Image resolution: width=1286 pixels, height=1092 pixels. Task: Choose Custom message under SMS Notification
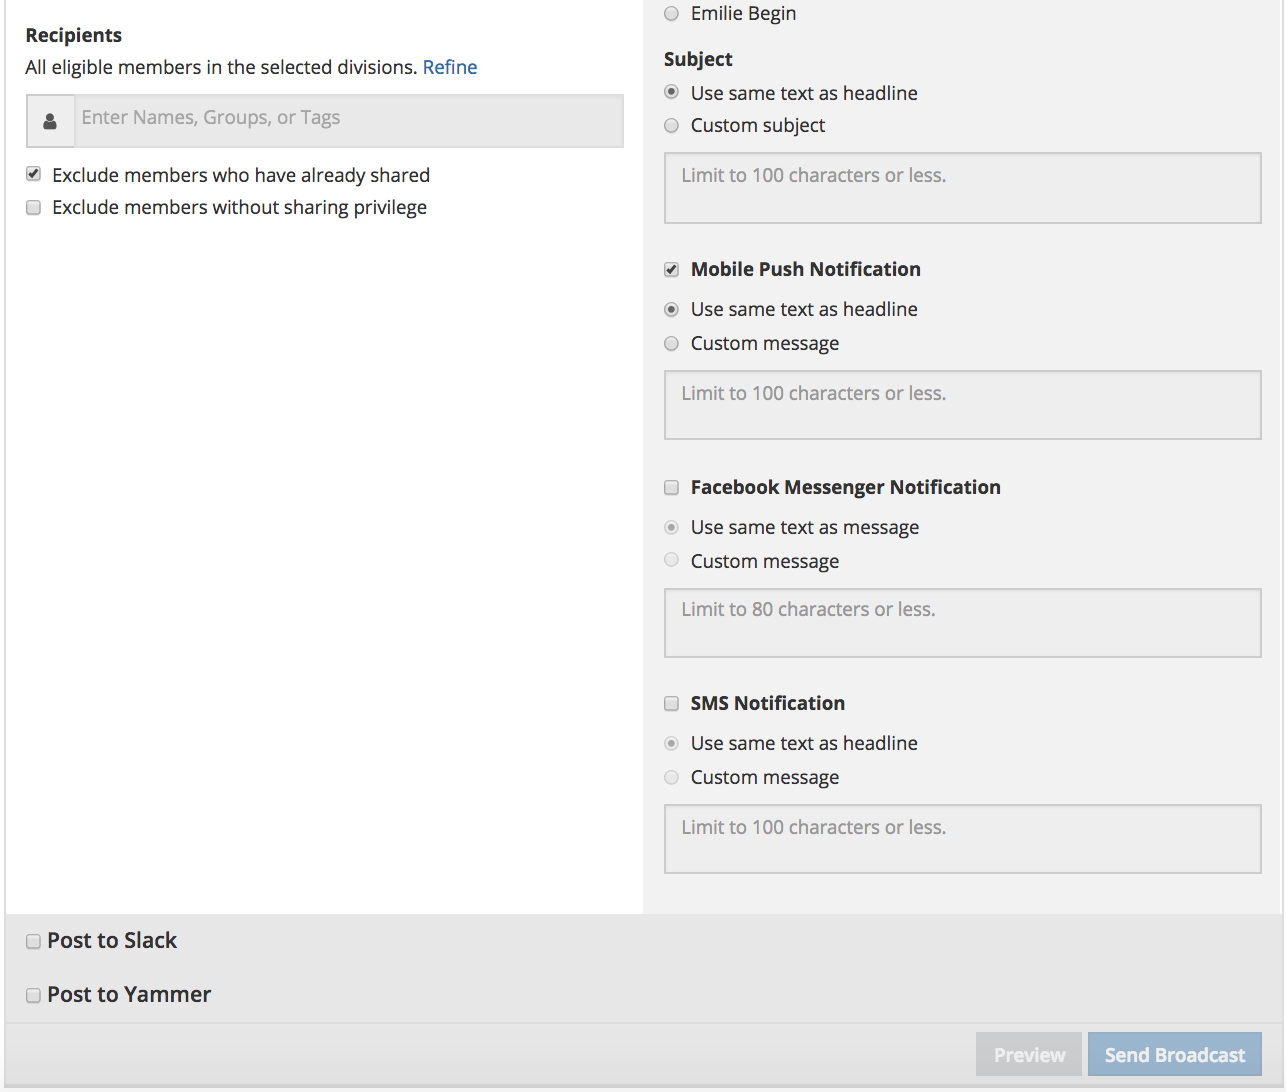pos(672,777)
